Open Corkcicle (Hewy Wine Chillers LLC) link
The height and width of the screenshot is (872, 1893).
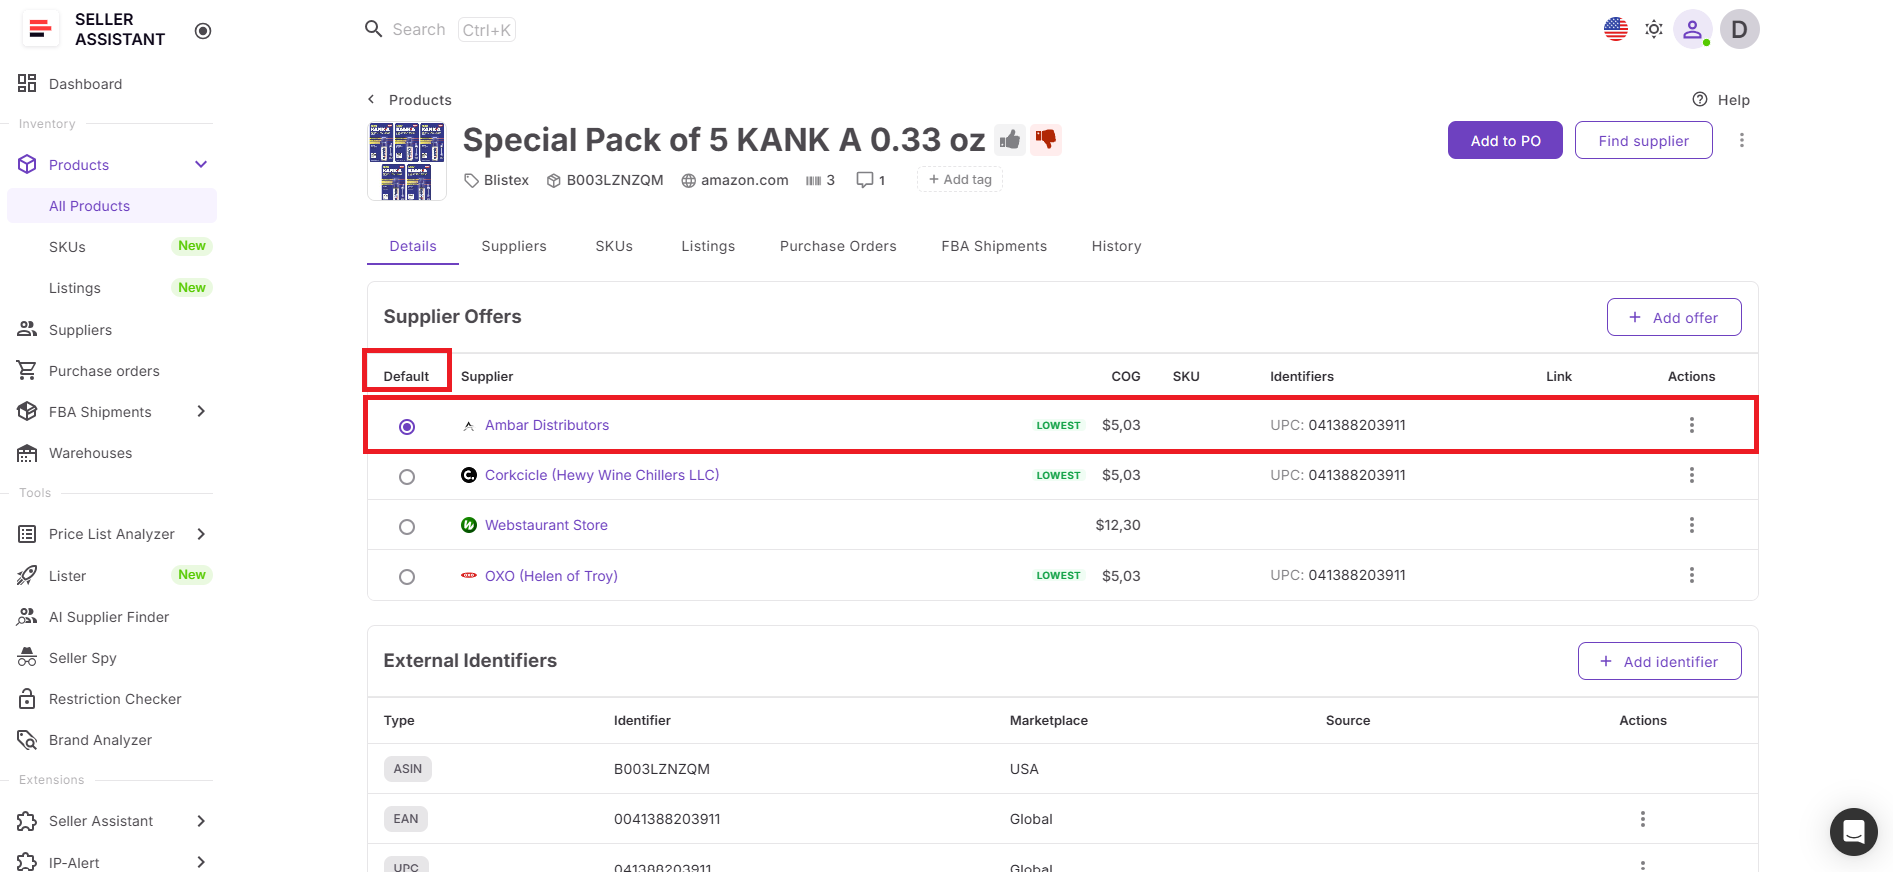[602, 475]
